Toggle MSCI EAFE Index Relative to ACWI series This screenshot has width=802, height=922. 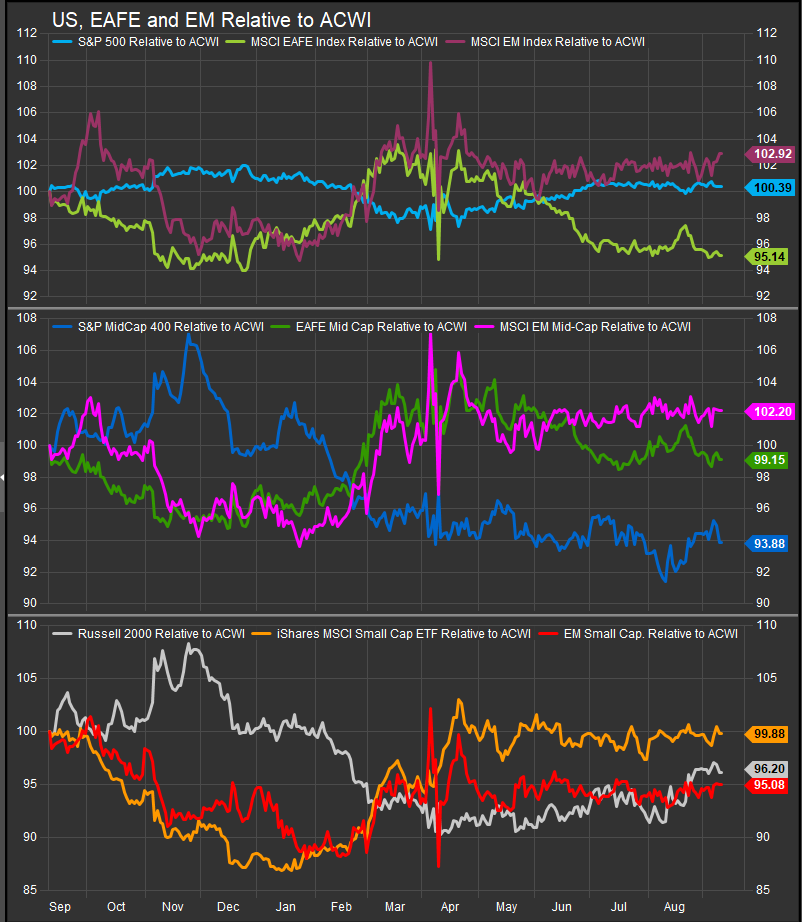pyautogui.click(x=333, y=41)
